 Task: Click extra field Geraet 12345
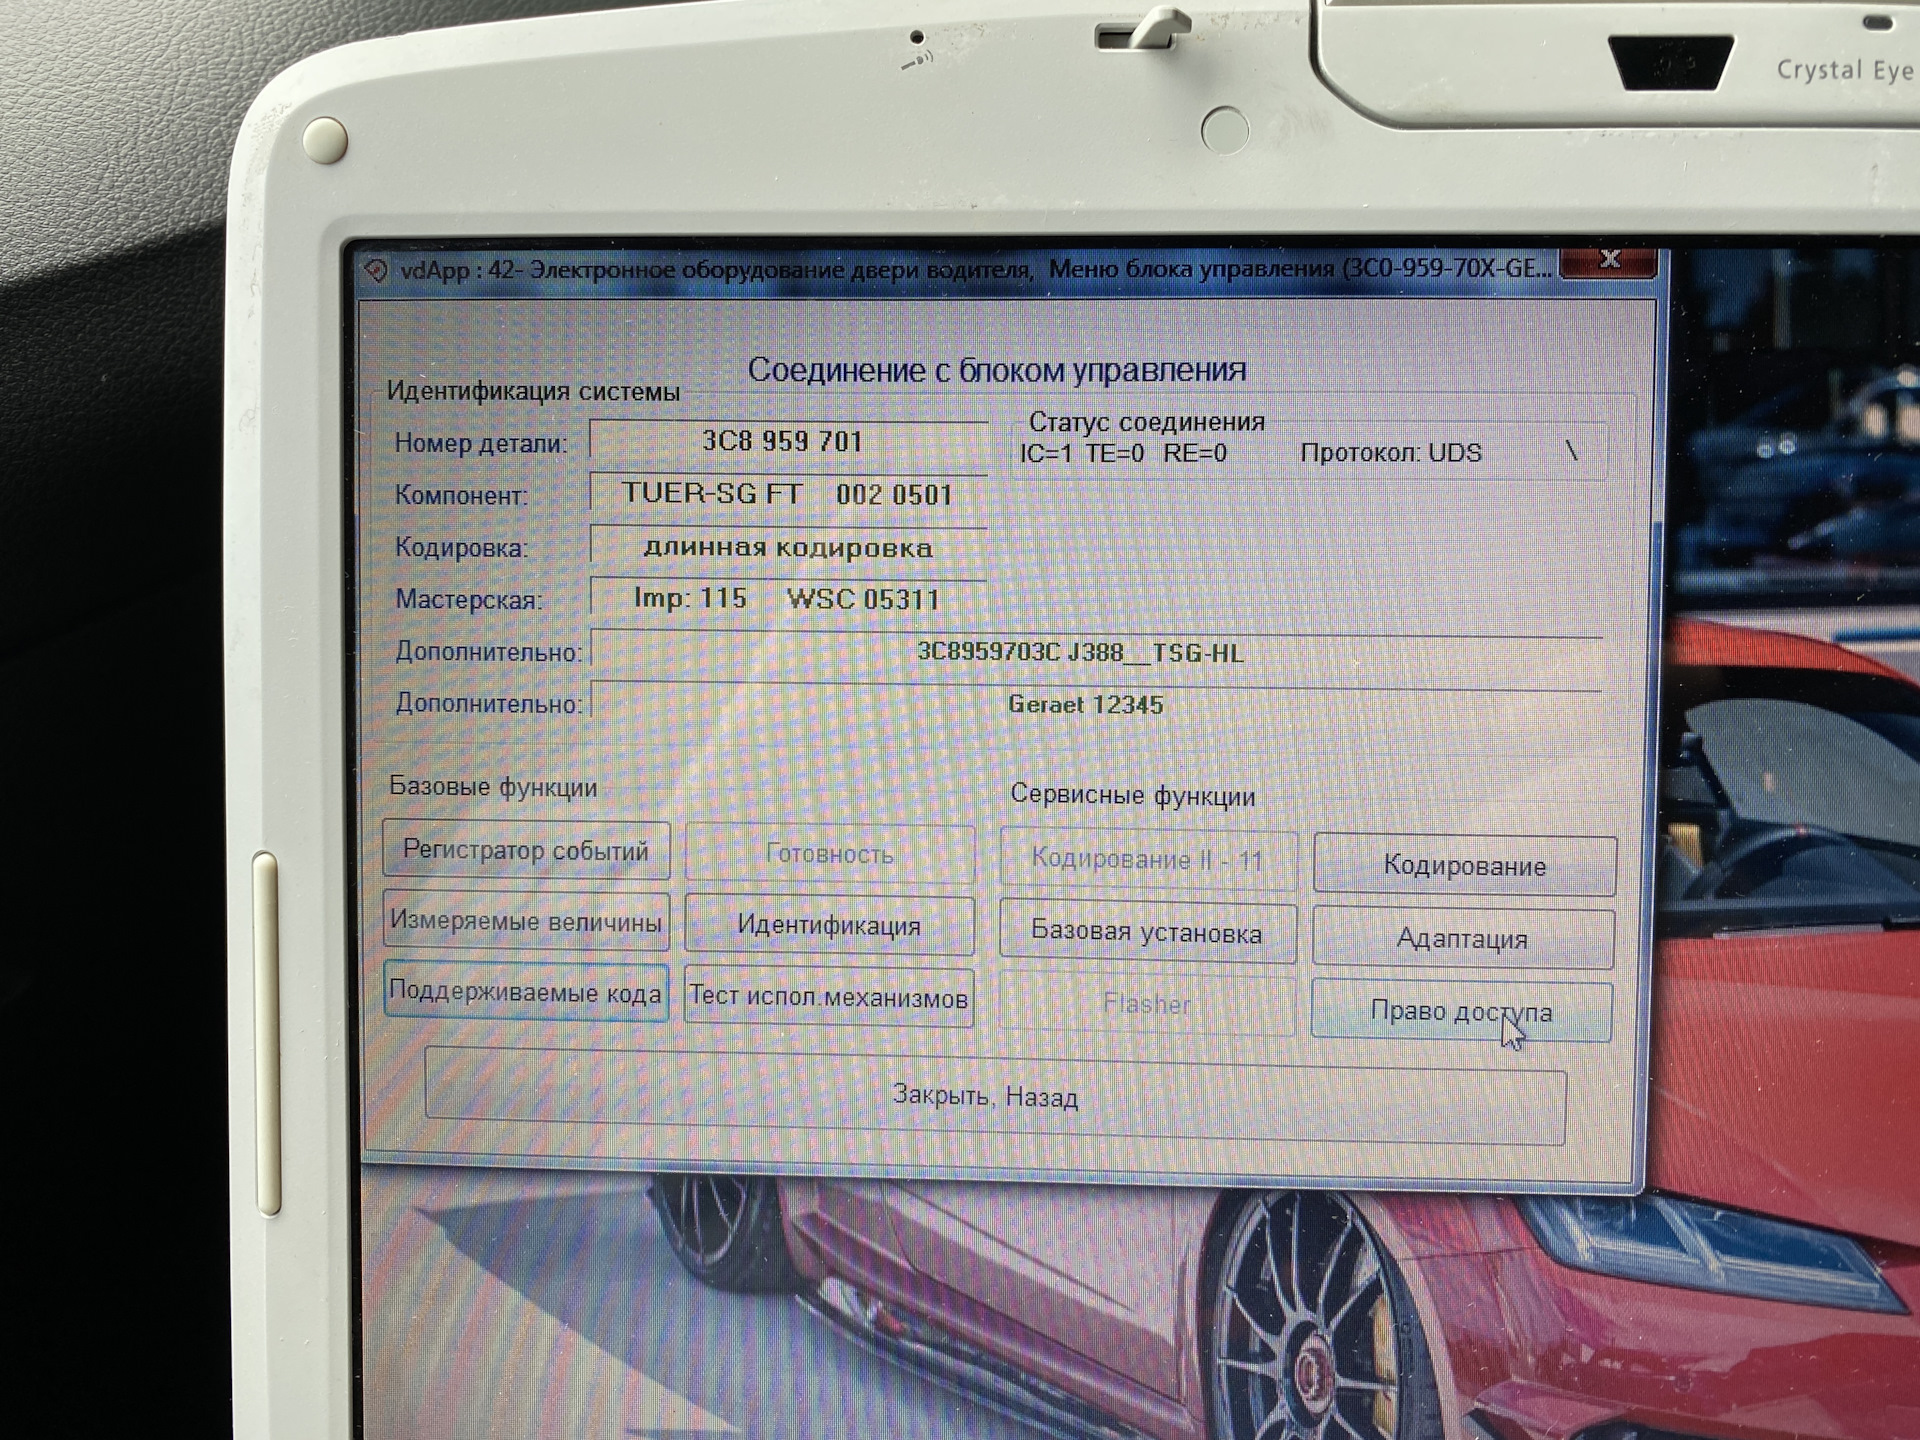tap(1097, 705)
